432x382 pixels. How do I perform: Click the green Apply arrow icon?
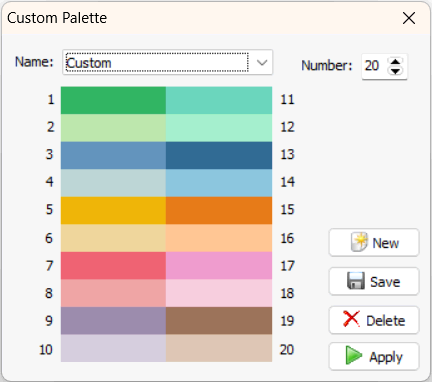[354, 355]
